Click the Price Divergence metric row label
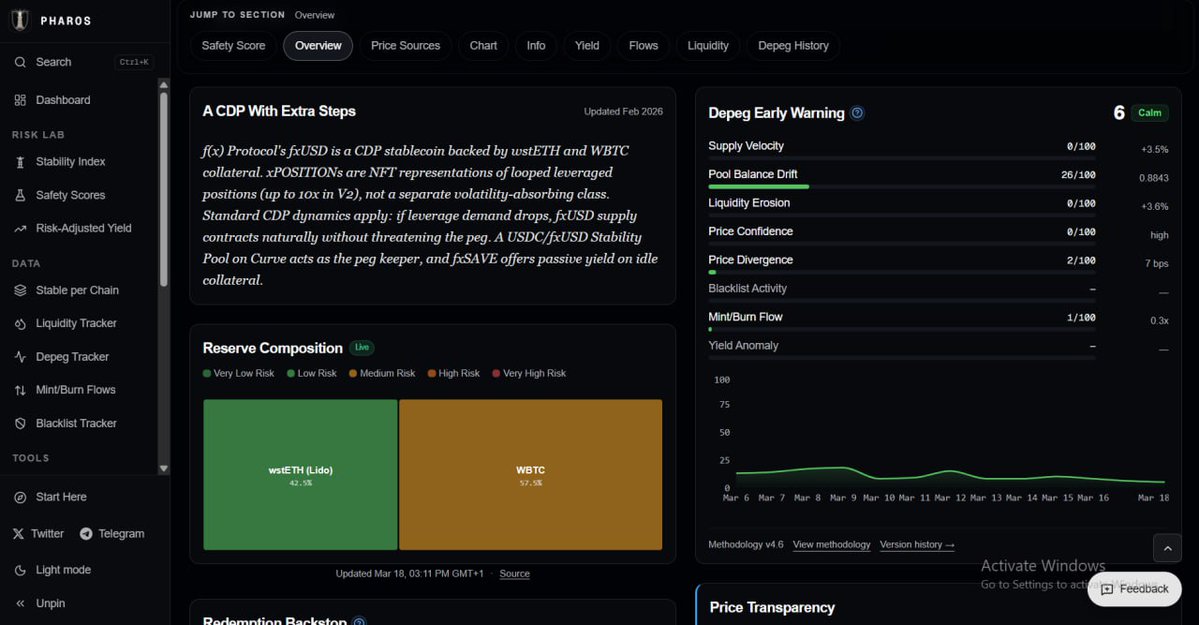The height and width of the screenshot is (625, 1199). coord(750,260)
